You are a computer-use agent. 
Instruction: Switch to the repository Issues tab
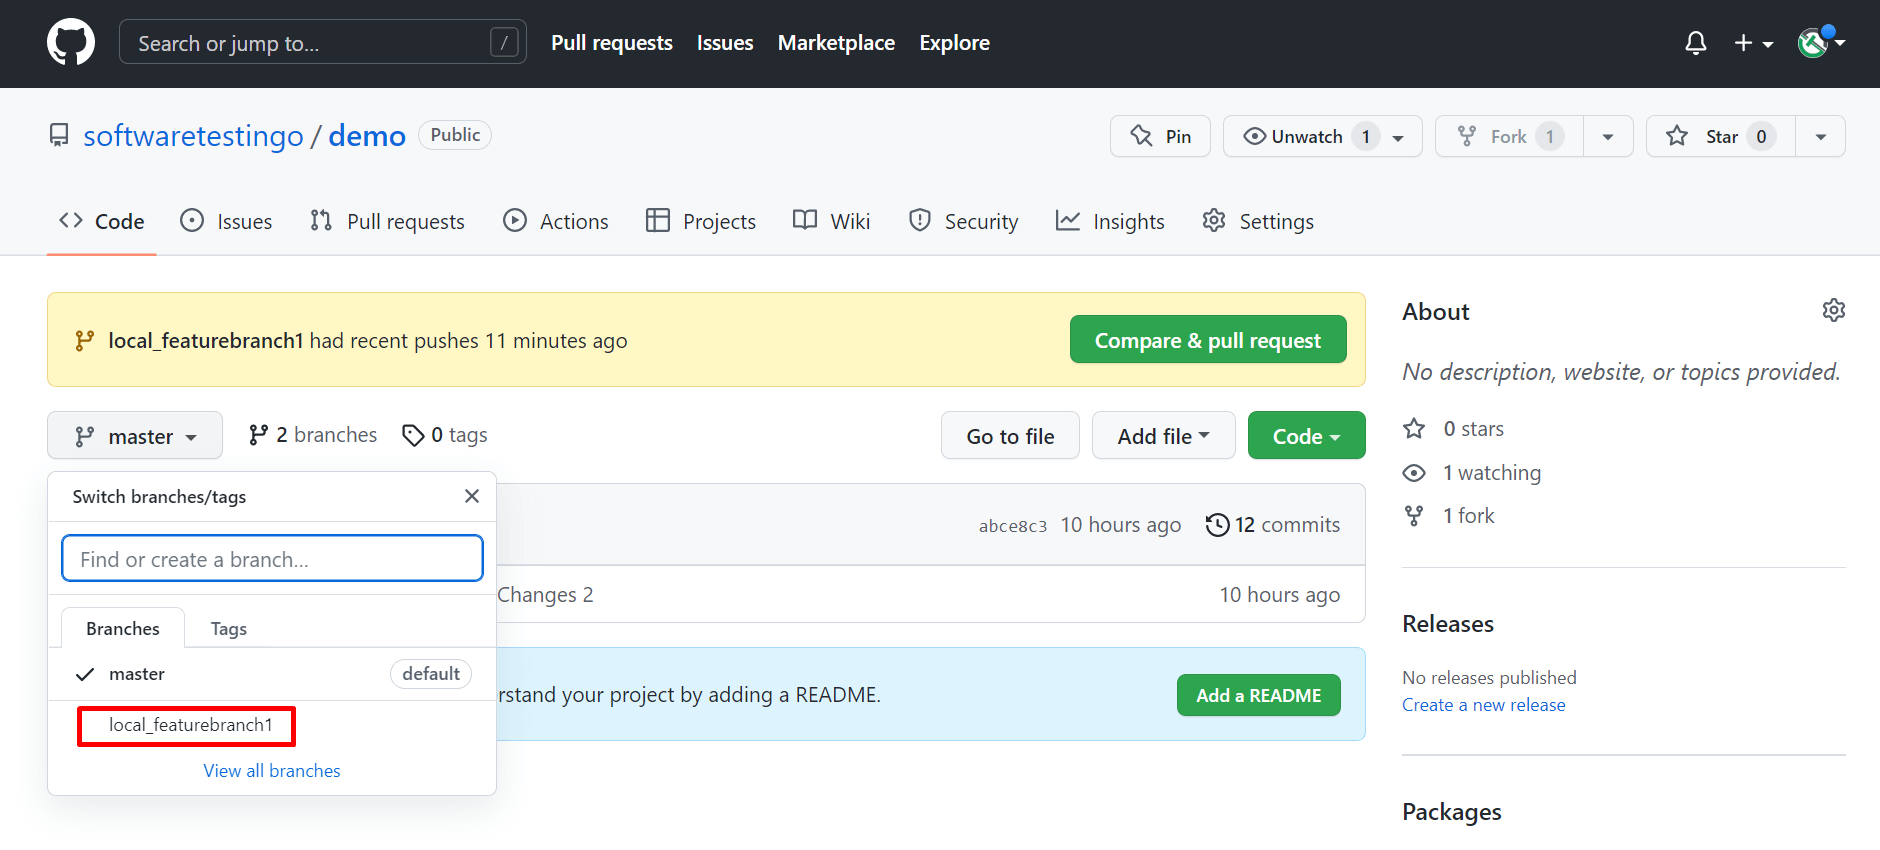[226, 221]
